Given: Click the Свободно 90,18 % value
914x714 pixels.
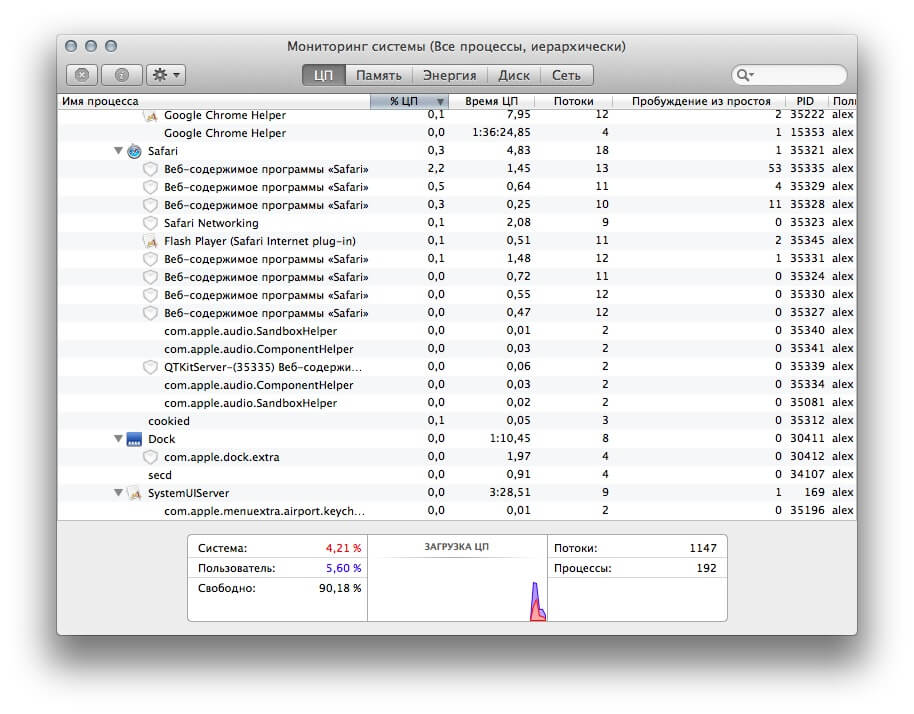Looking at the screenshot, I should pos(340,588).
